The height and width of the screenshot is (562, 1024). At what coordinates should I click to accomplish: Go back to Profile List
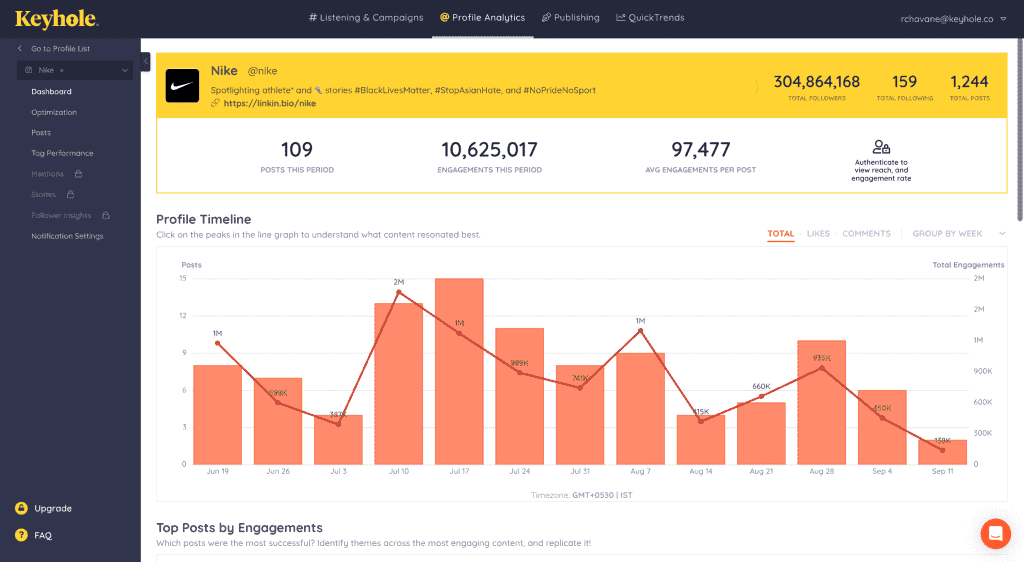point(54,48)
